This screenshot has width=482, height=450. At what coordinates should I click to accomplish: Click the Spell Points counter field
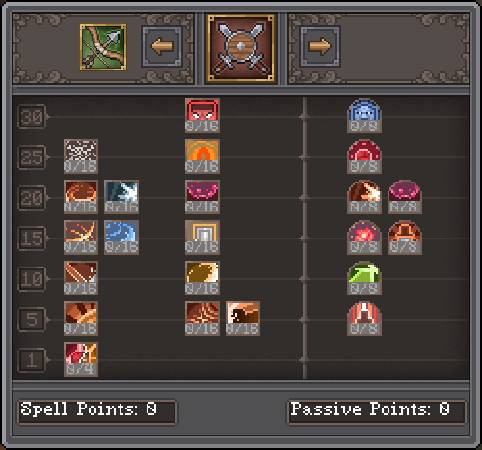[97, 412]
